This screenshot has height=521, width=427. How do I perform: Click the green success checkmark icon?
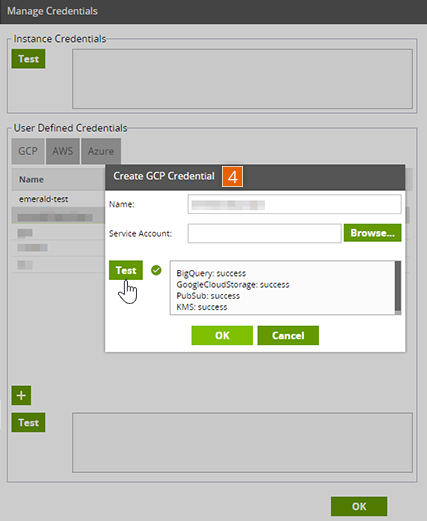pyautogui.click(x=156, y=270)
